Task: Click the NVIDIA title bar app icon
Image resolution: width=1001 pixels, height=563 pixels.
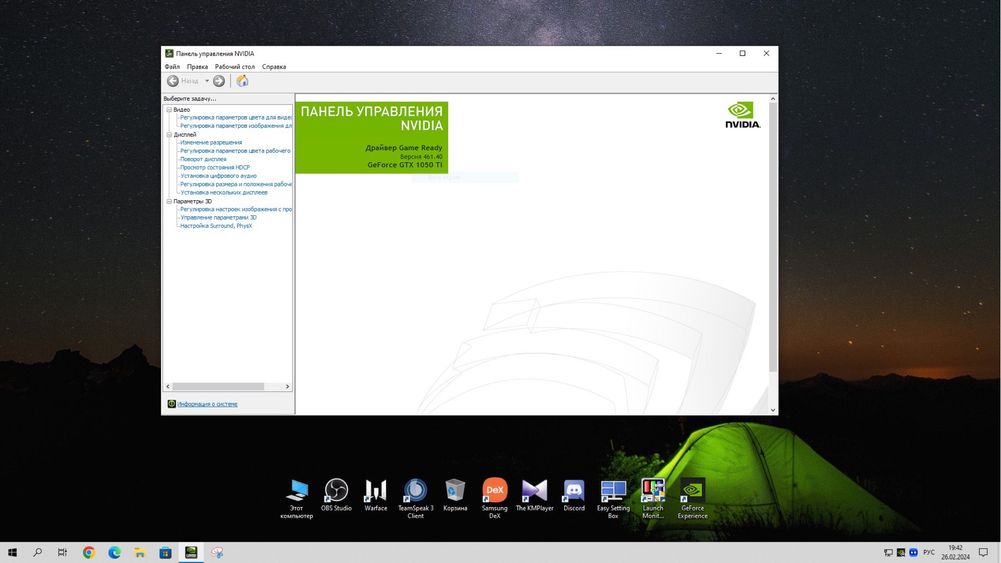Action: point(169,54)
